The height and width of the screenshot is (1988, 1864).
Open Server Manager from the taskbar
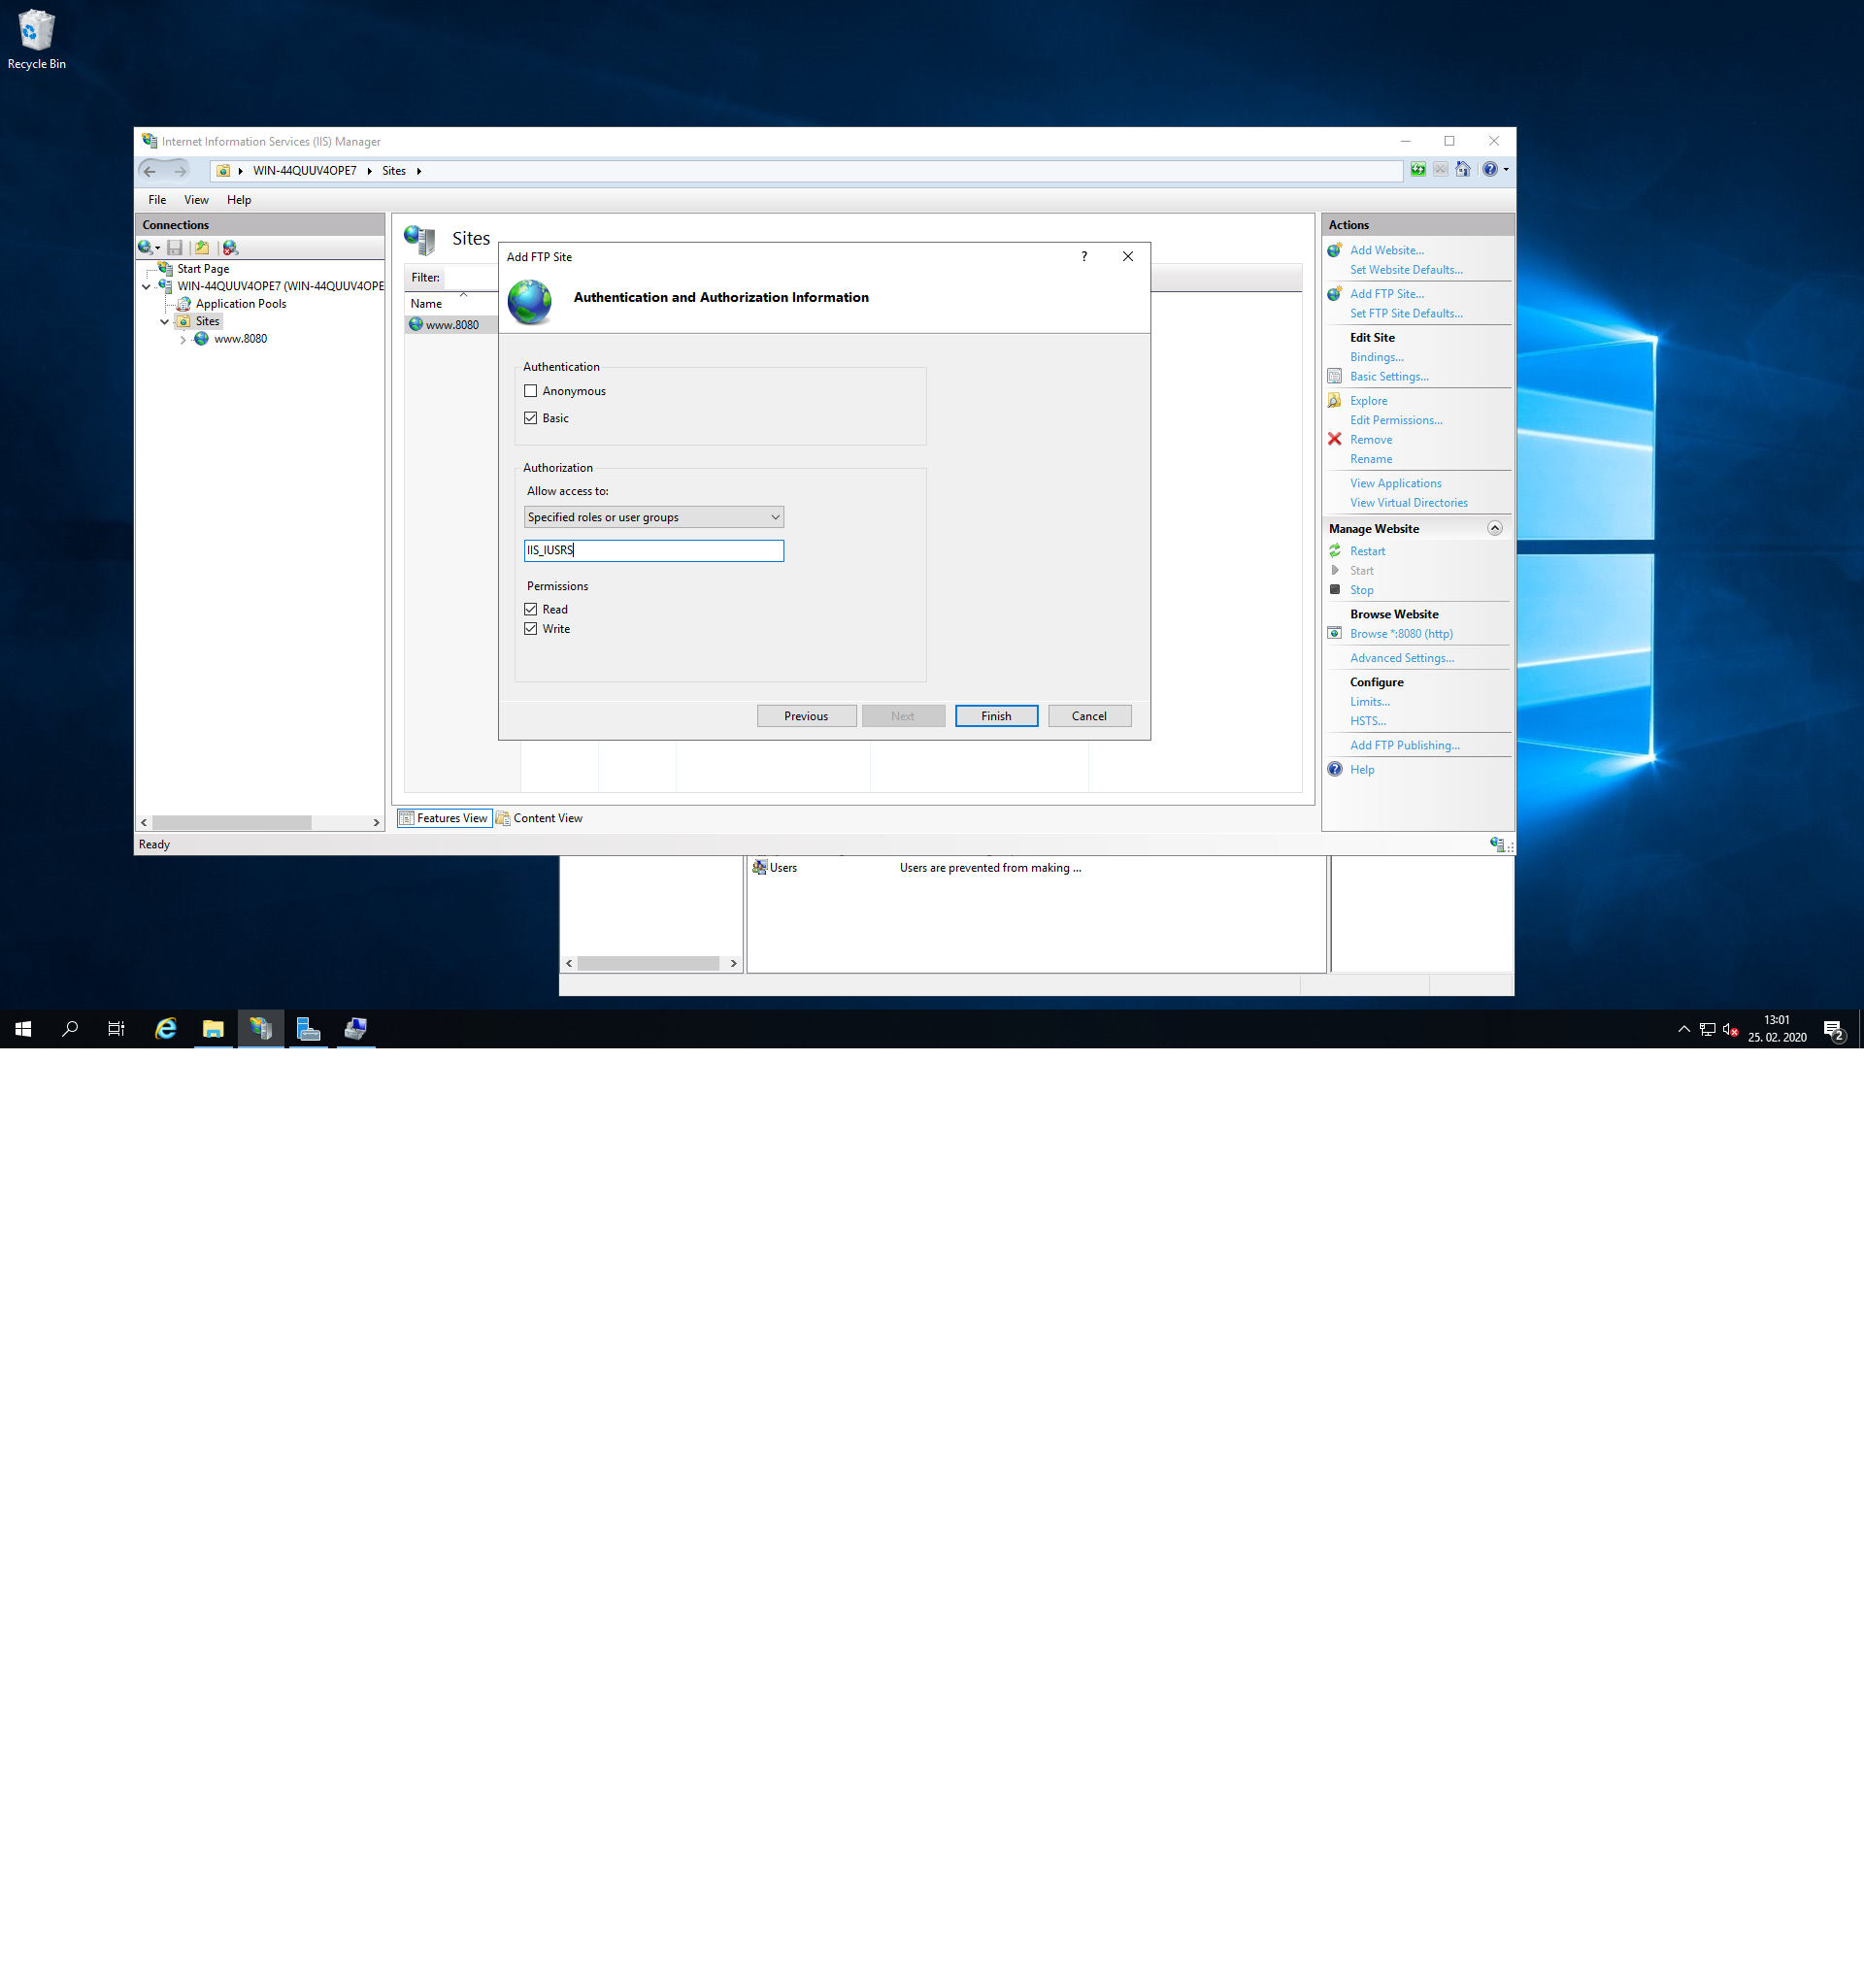(308, 1029)
